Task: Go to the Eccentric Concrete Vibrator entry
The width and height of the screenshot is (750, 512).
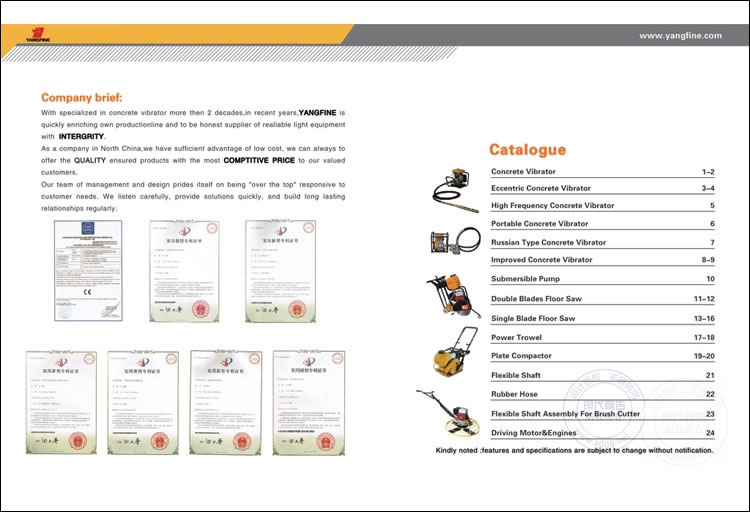Action: tap(540, 188)
